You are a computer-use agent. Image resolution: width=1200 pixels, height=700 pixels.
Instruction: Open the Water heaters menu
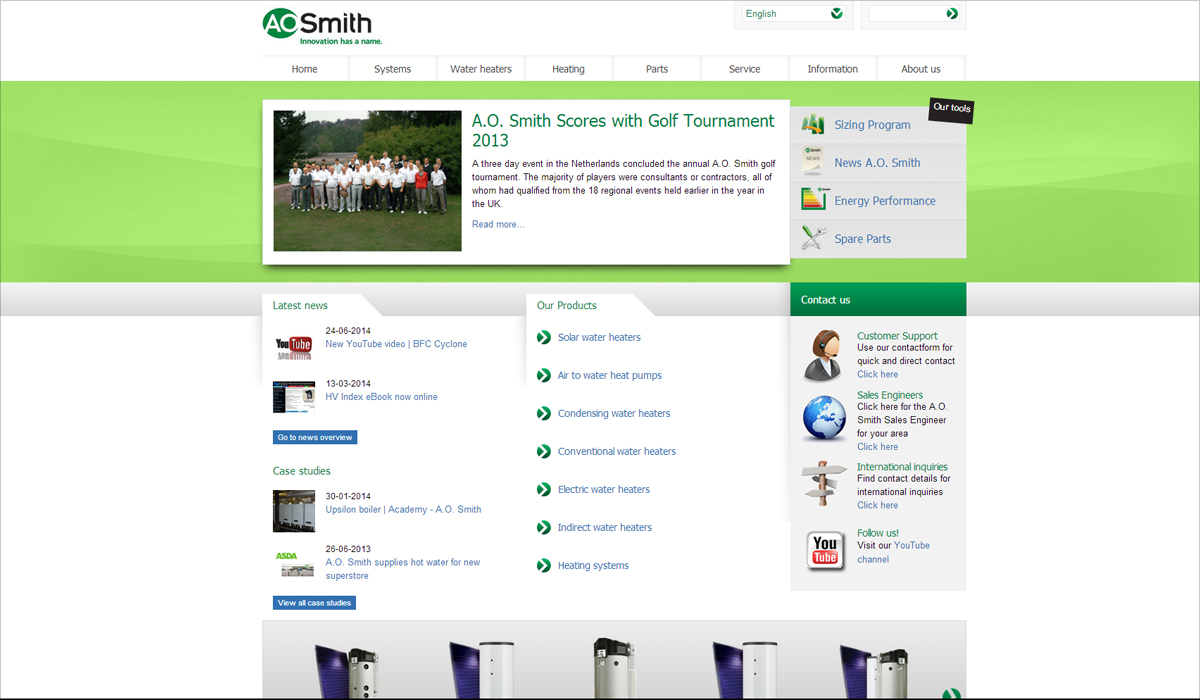481,69
